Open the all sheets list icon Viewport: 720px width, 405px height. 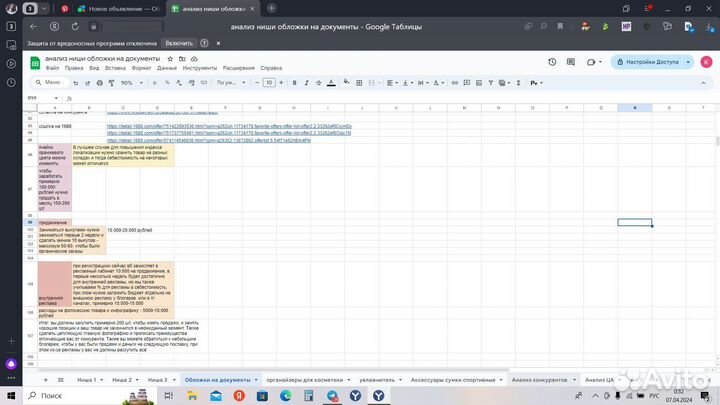(60, 380)
